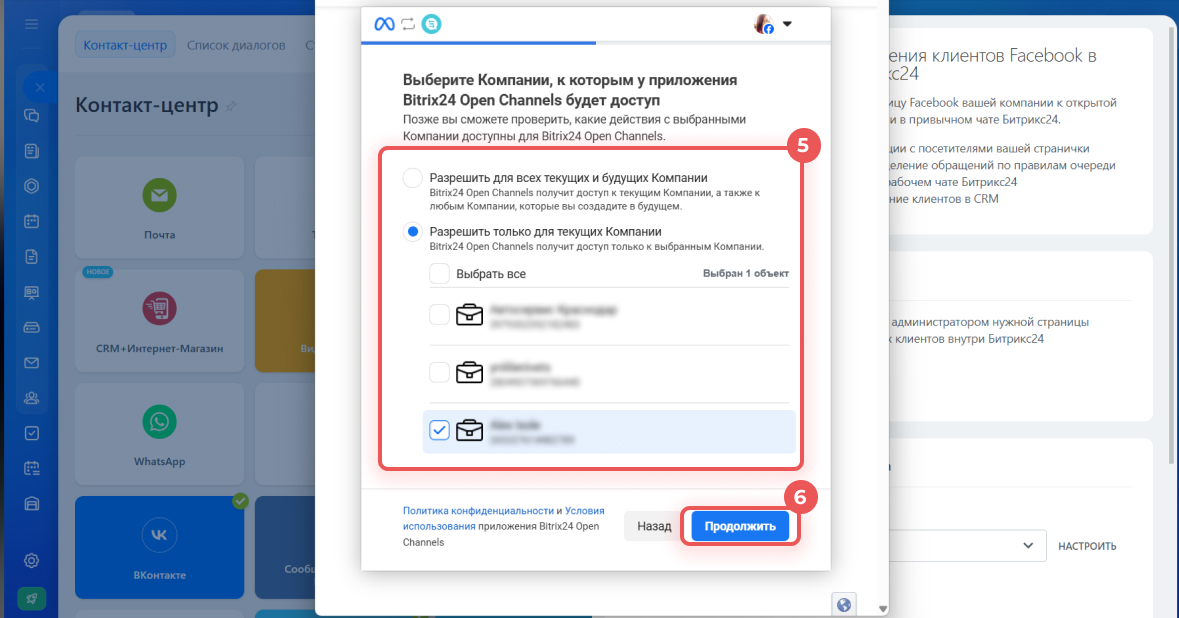Open the mail envelope sidebar icon
The height and width of the screenshot is (618, 1179).
[32, 362]
